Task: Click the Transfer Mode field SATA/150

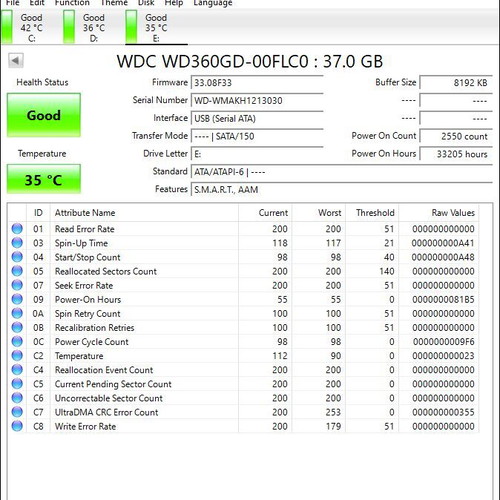Action: [257, 136]
